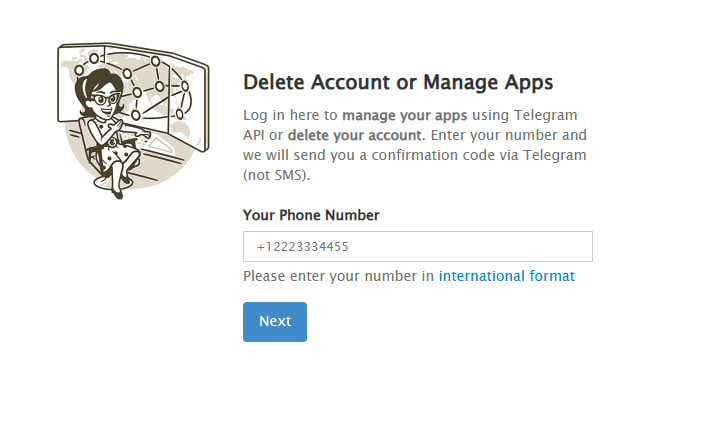The width and height of the screenshot is (714, 425).
Task: Click the network node circle above woman's head
Action: [94, 58]
